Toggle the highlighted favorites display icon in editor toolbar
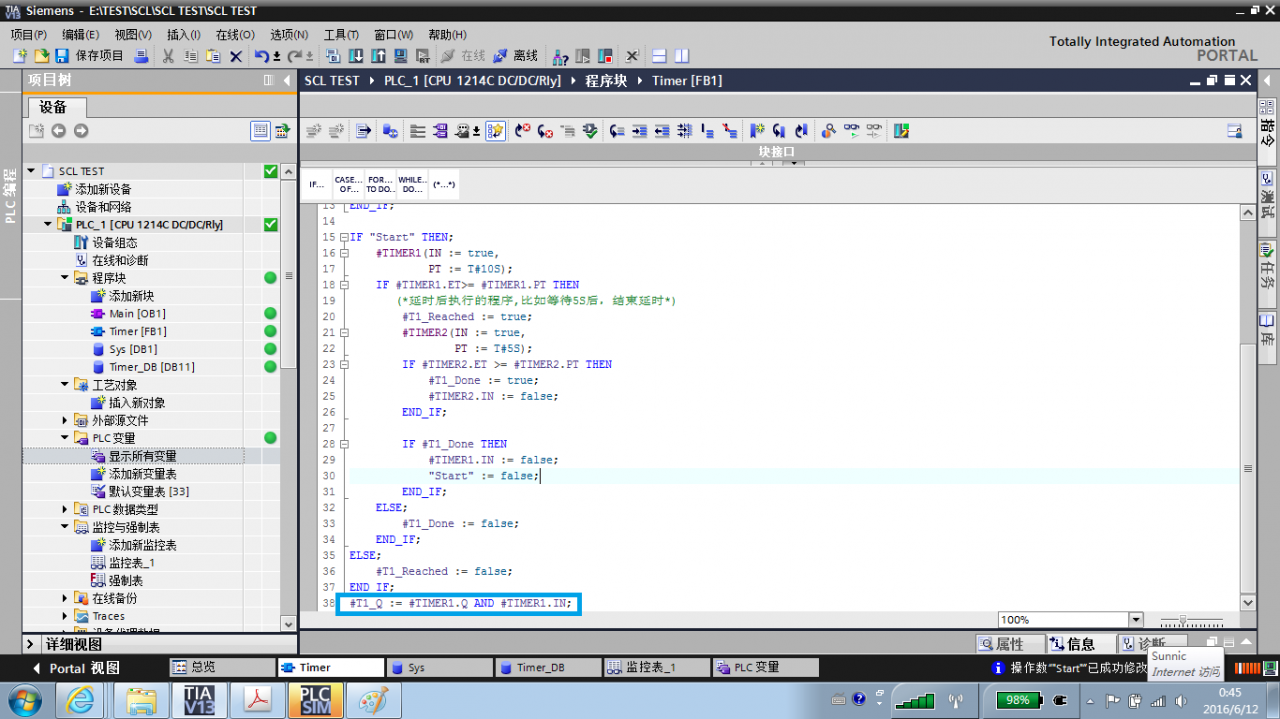This screenshot has width=1280, height=719. [x=496, y=131]
